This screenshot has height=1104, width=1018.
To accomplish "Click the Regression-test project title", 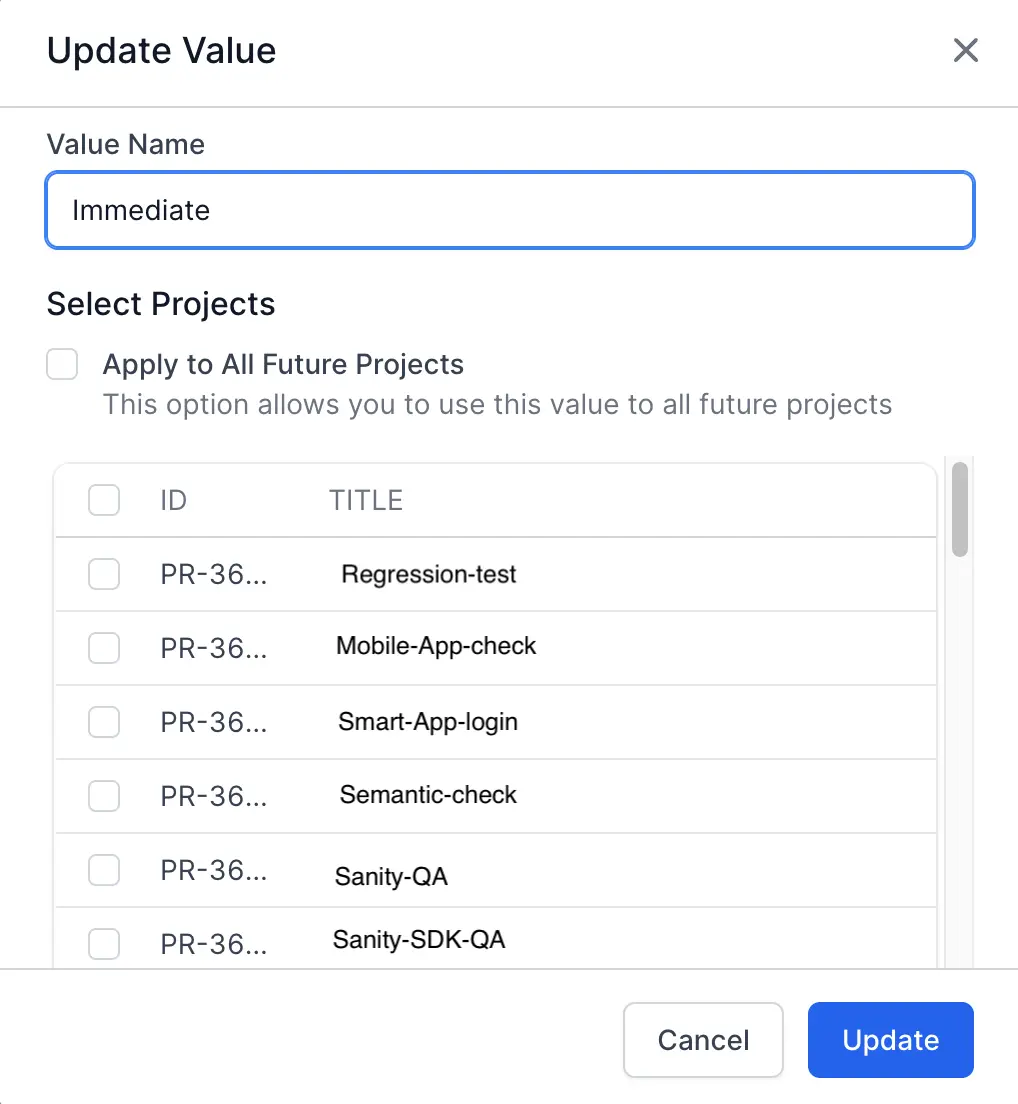I will (x=429, y=575).
